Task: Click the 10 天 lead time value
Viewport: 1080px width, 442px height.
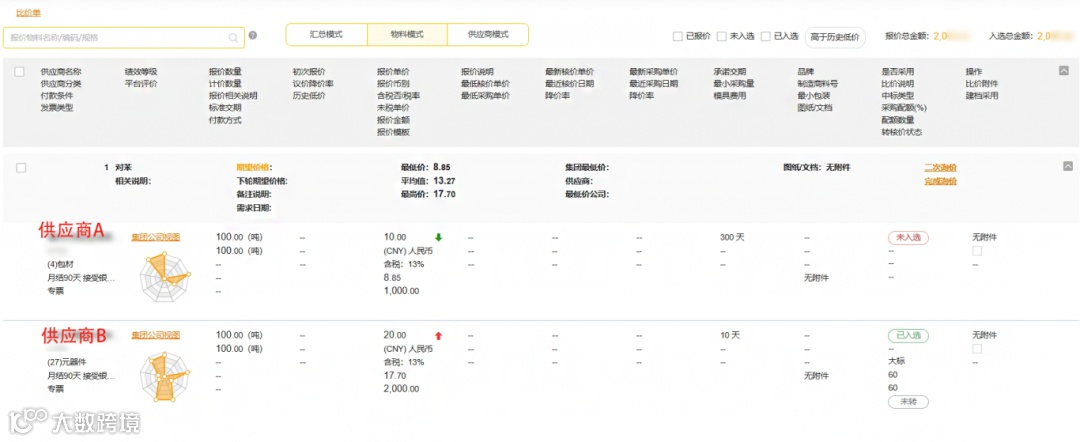Action: coord(730,335)
